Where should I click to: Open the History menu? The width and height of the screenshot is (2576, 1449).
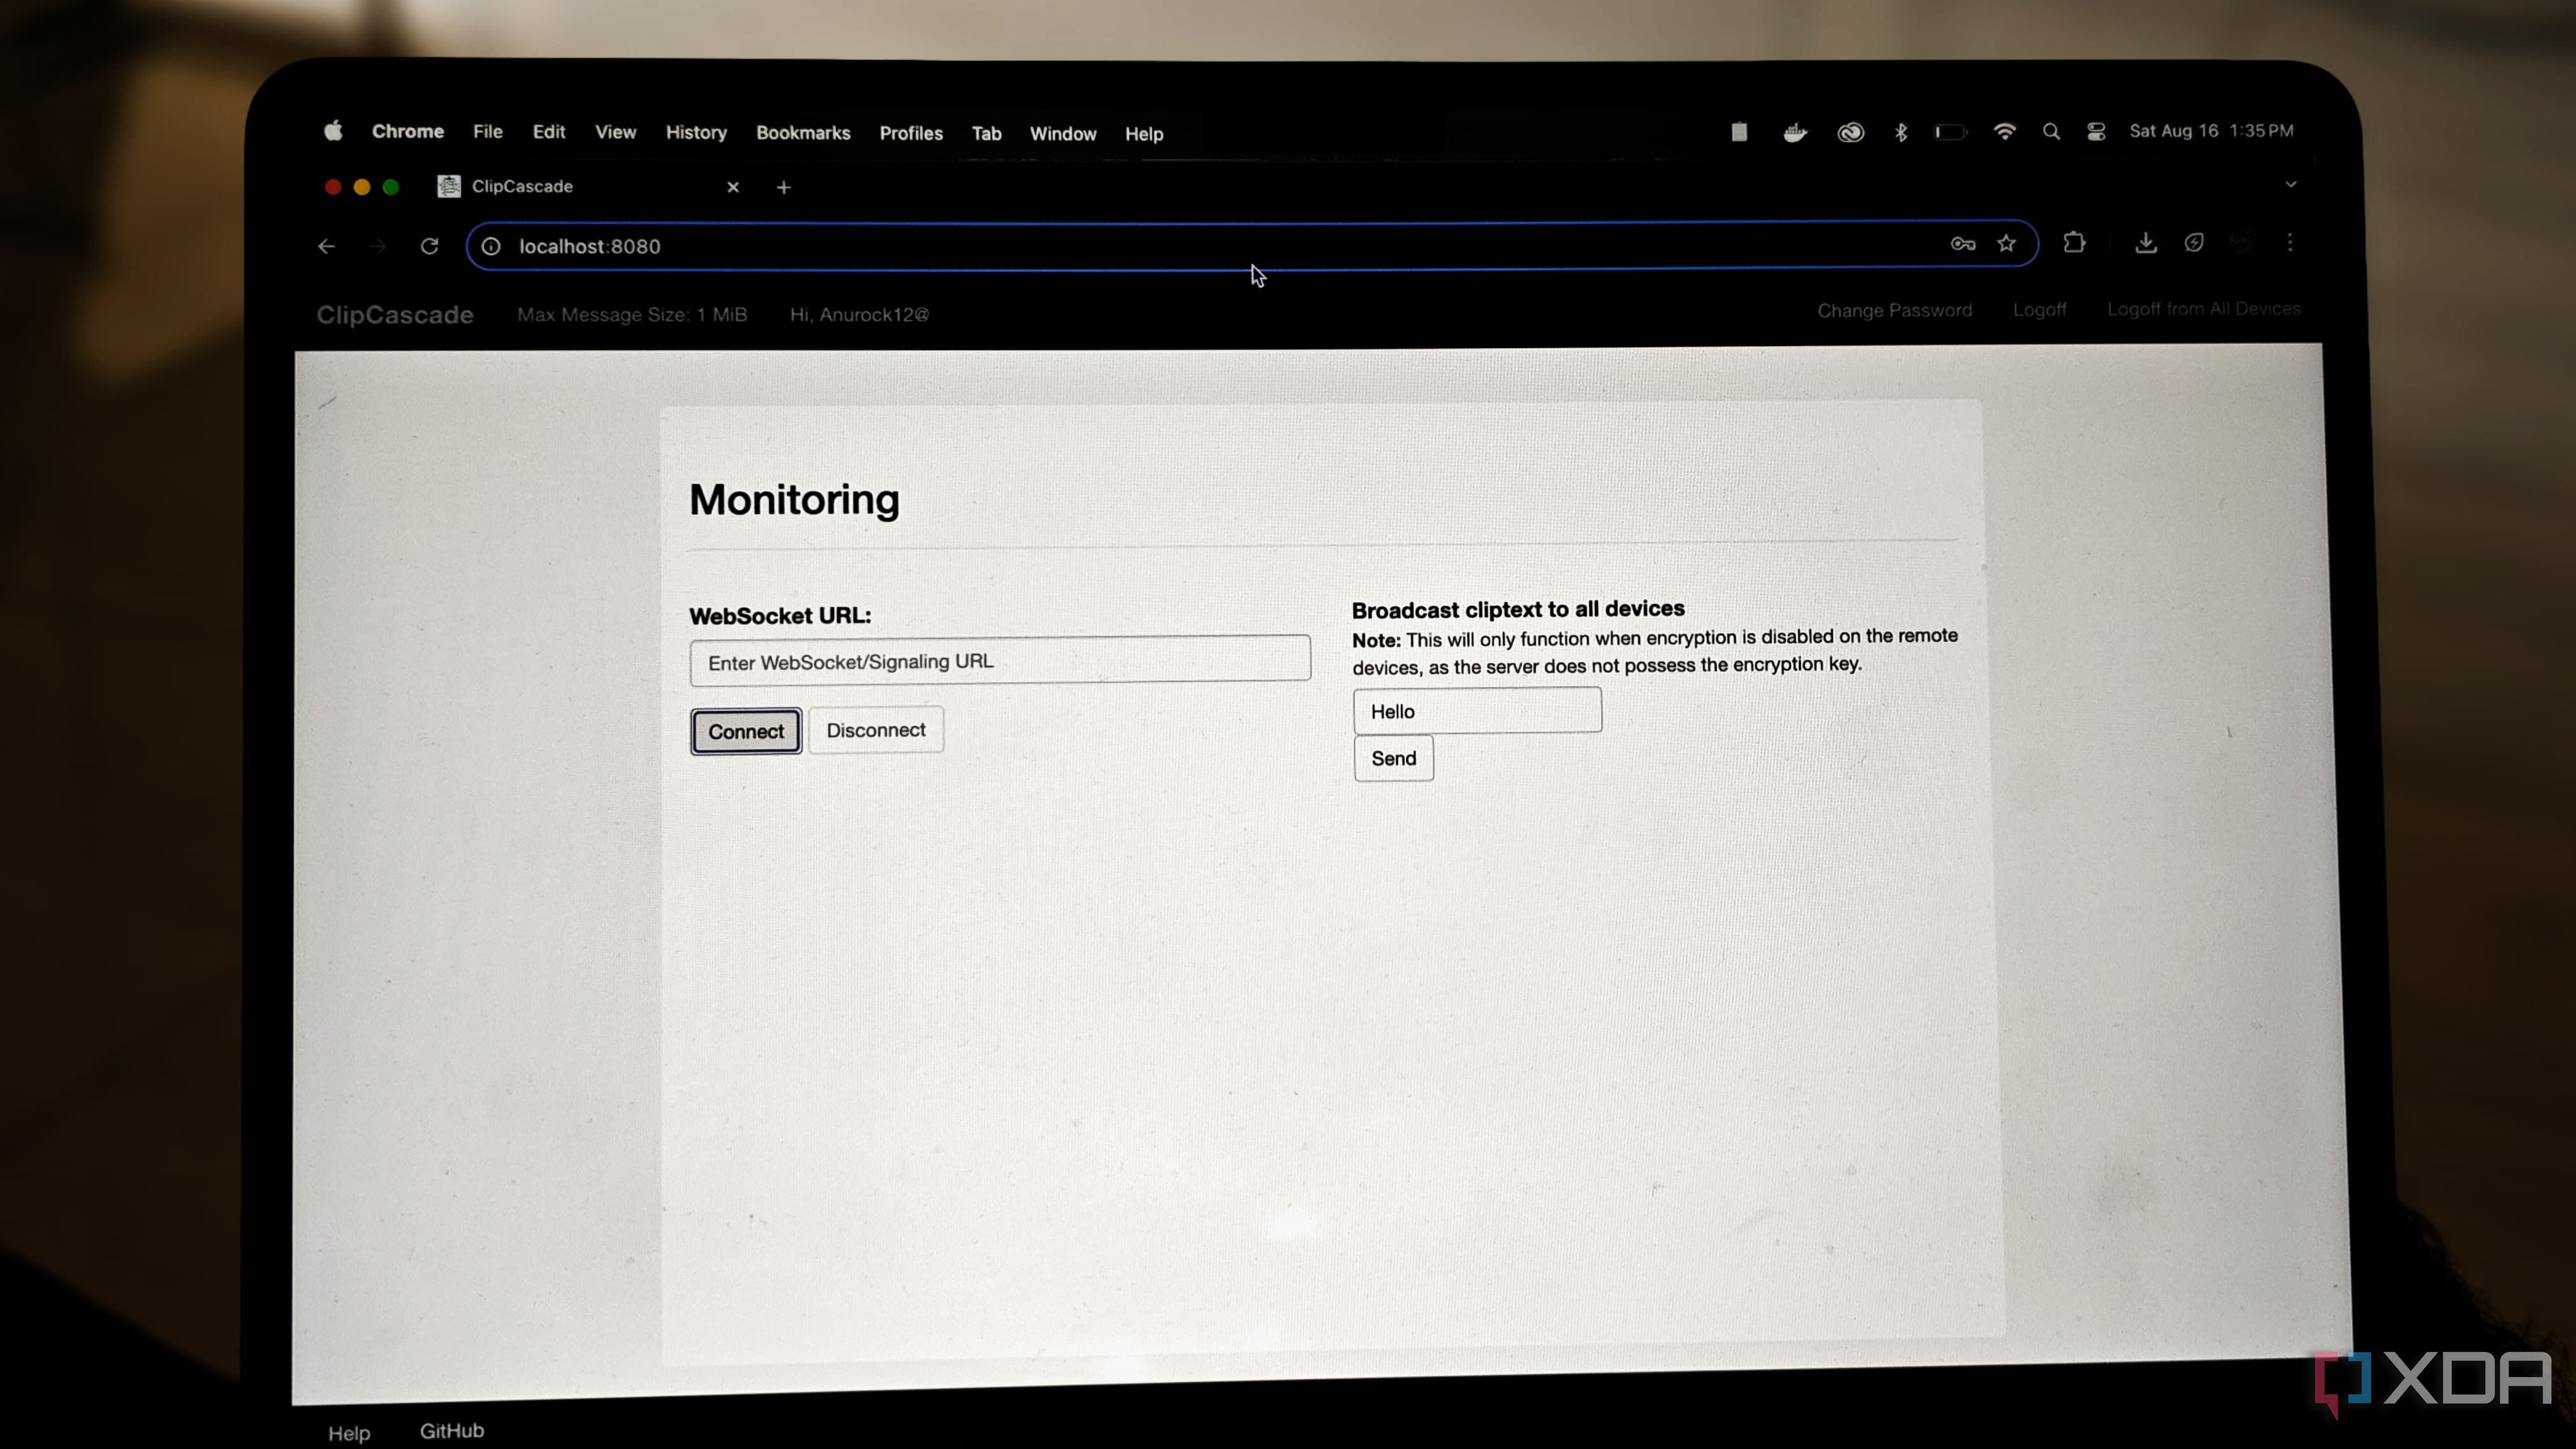[x=696, y=132]
